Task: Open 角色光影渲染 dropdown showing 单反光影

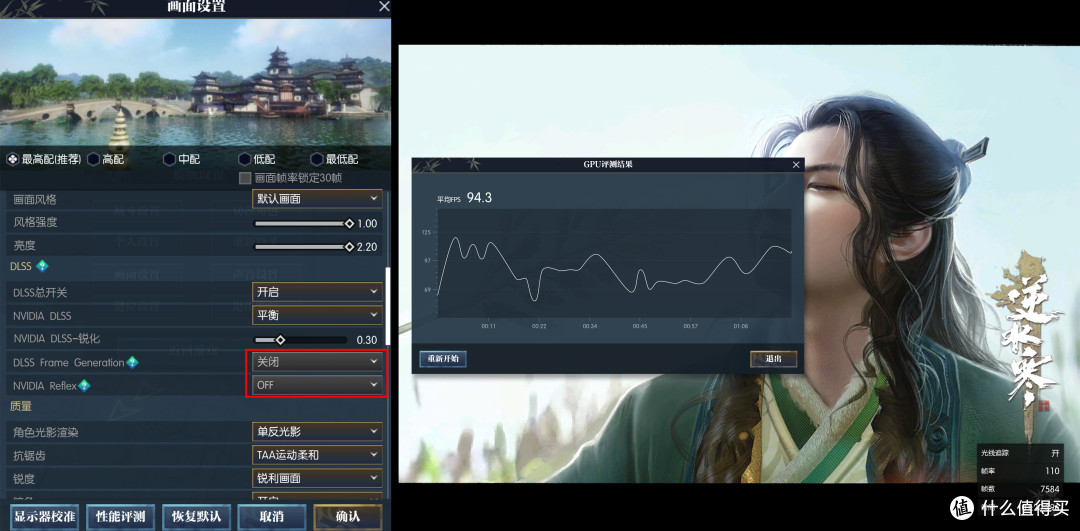Action: (x=317, y=431)
